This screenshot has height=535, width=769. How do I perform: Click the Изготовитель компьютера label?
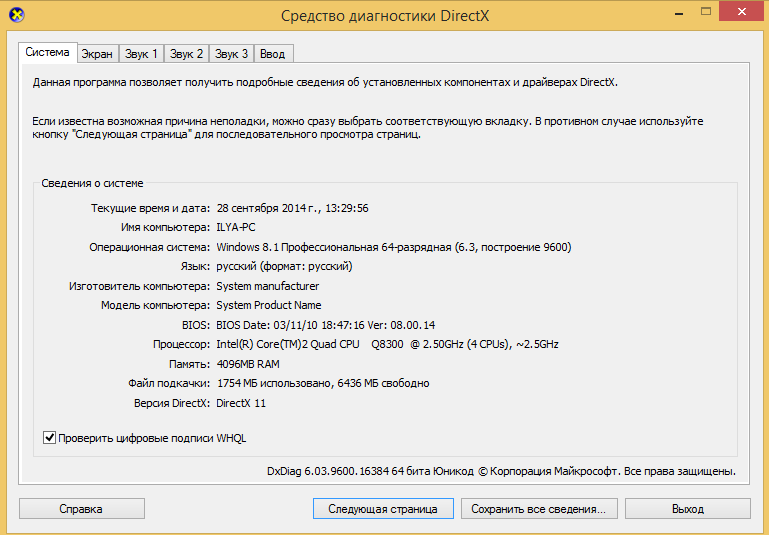[x=139, y=286]
